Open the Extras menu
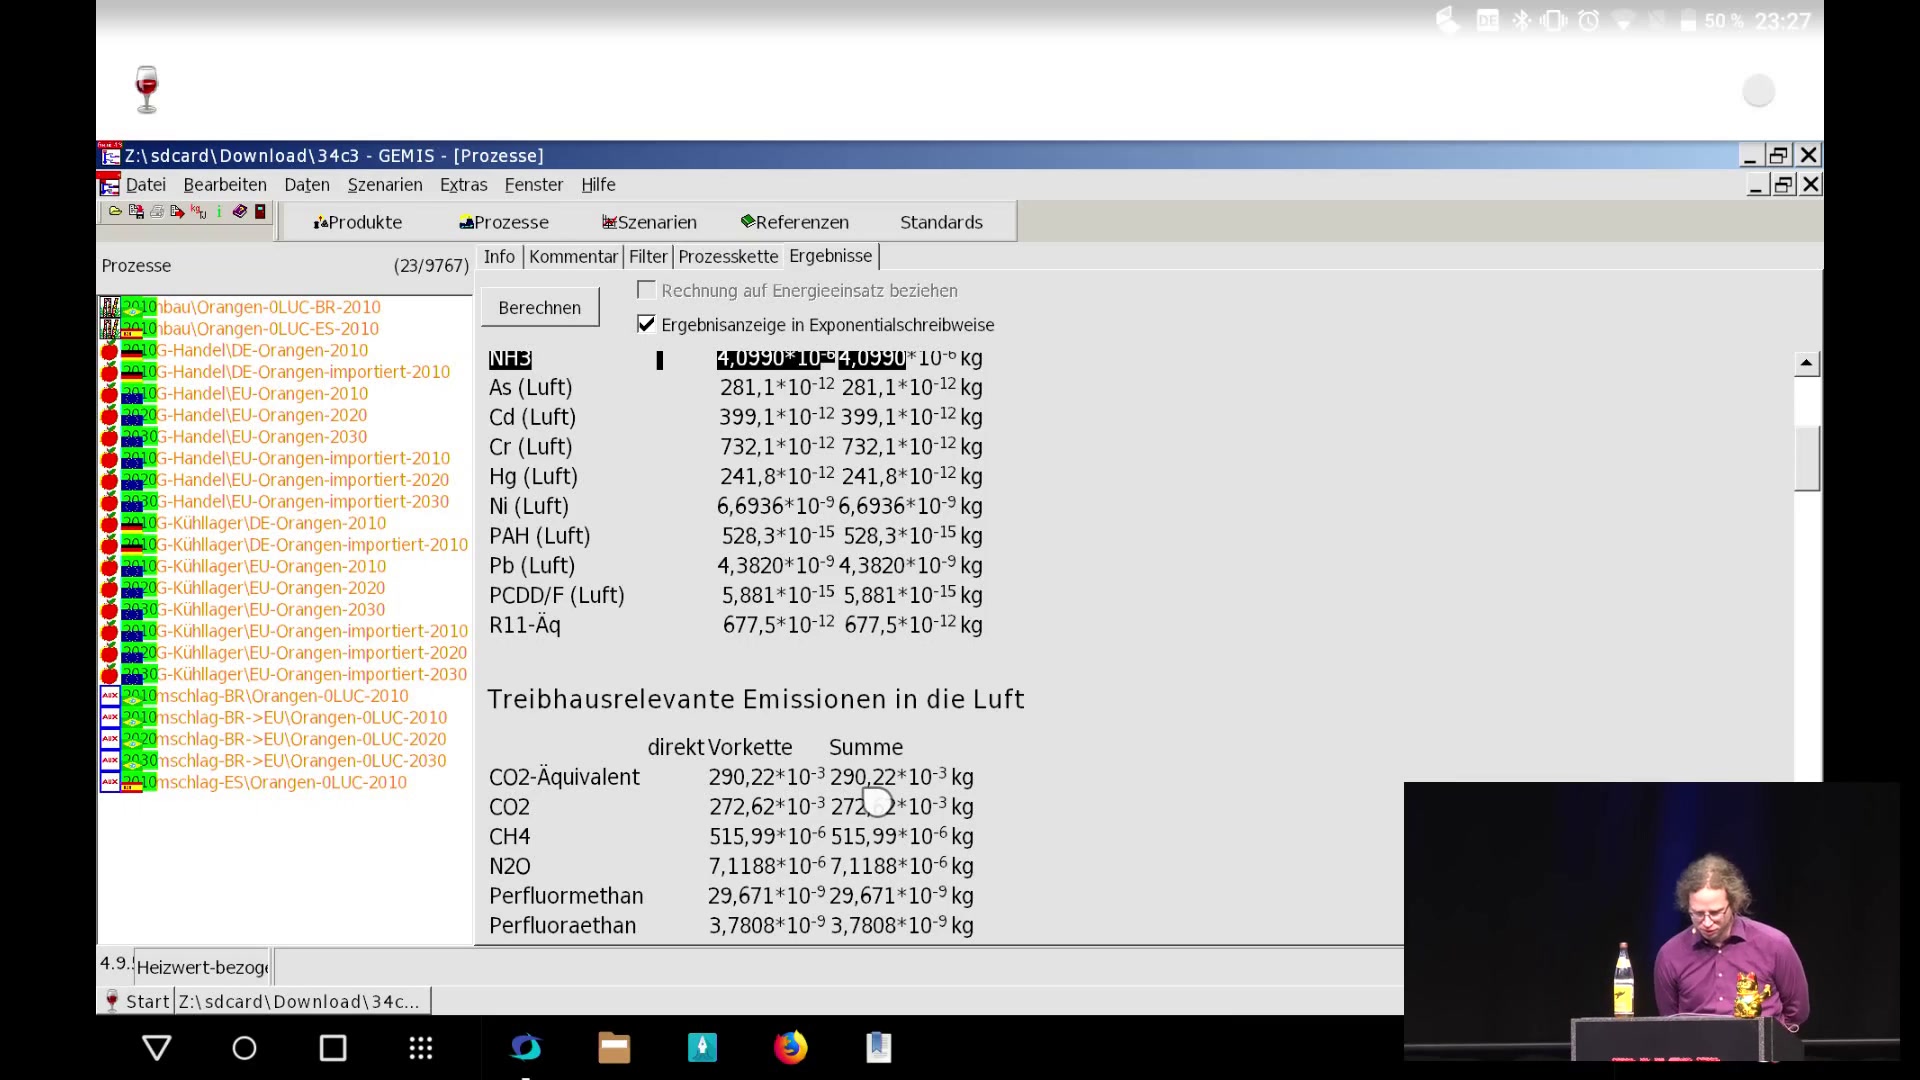 [x=464, y=185]
